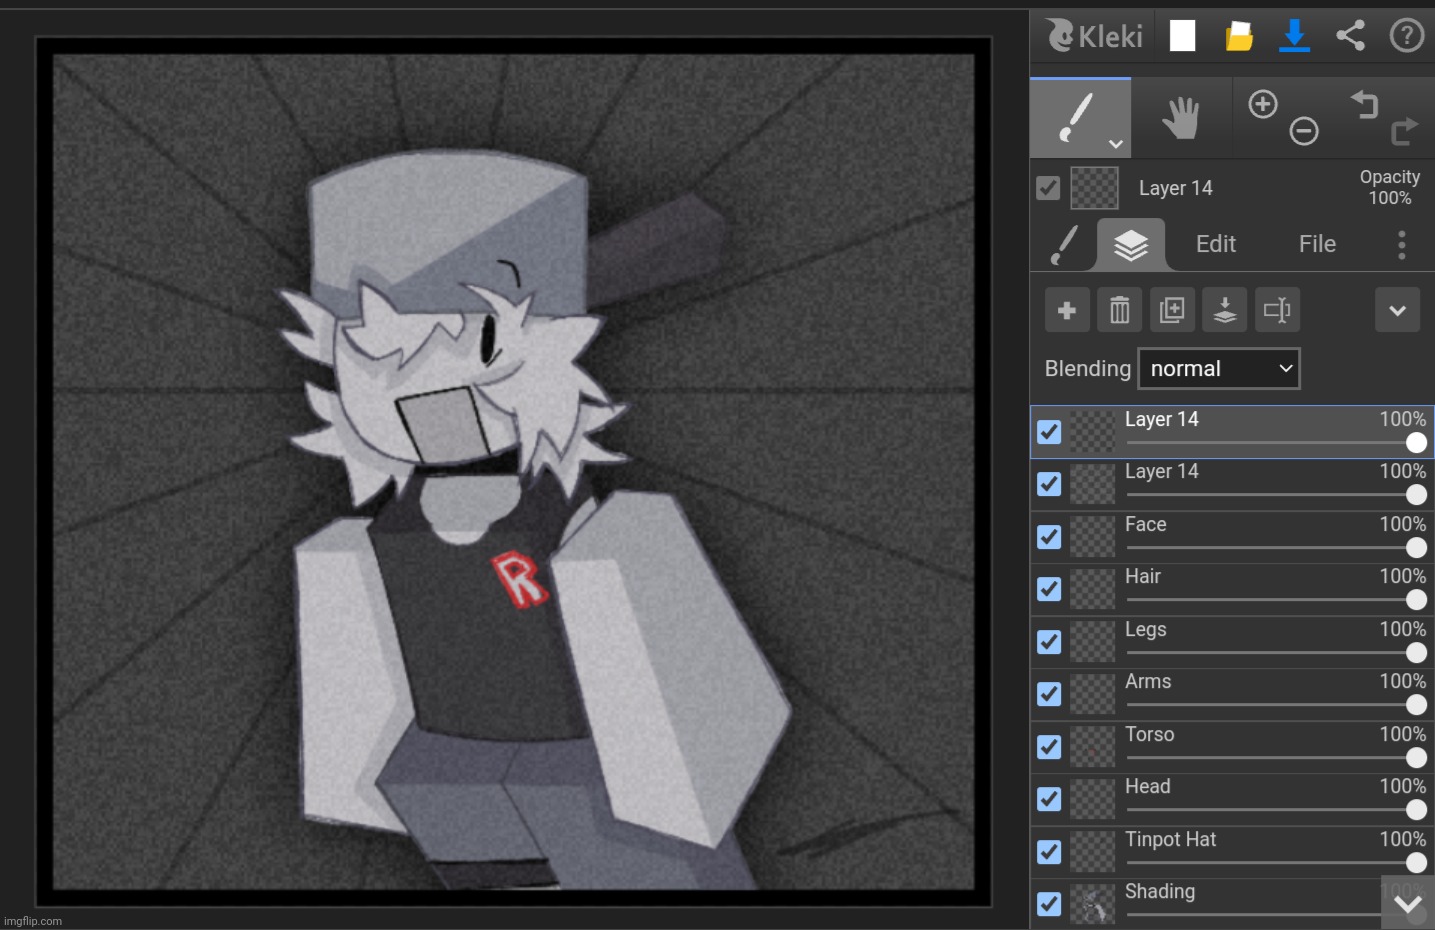The width and height of the screenshot is (1435, 930).
Task: Hide the Hair layer
Action: tap(1049, 589)
